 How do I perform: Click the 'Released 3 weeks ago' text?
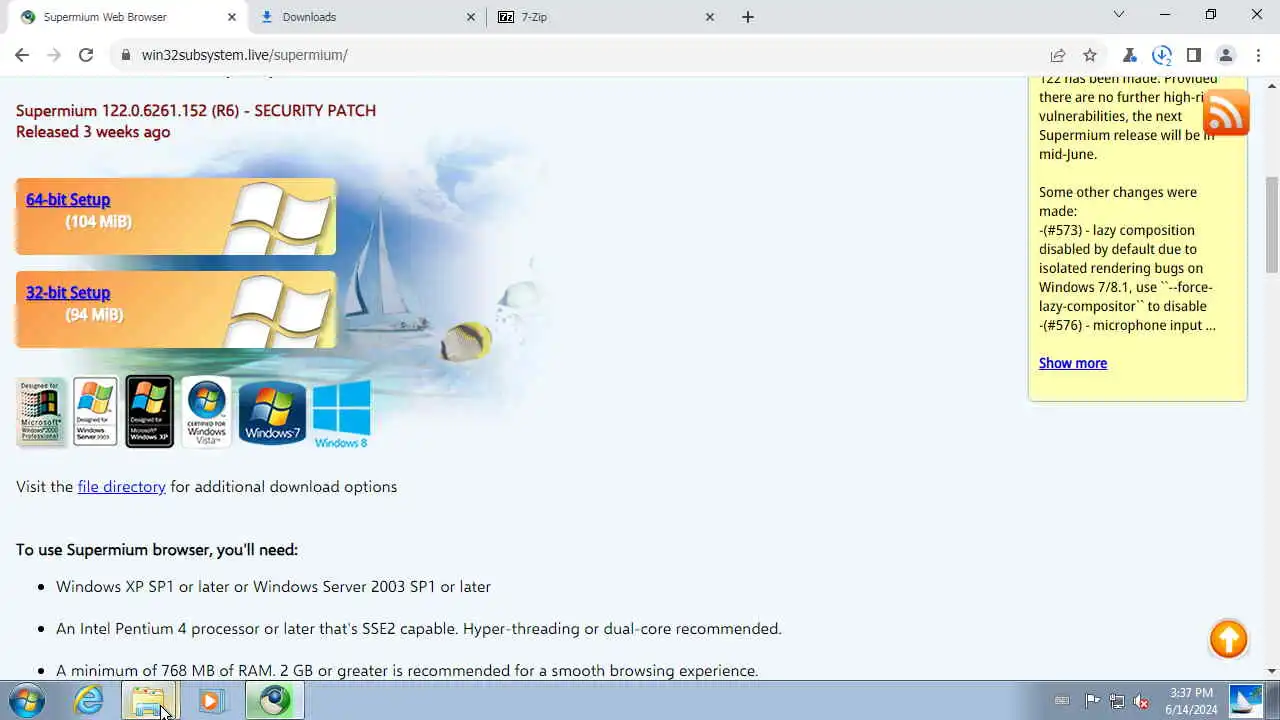coord(93,132)
